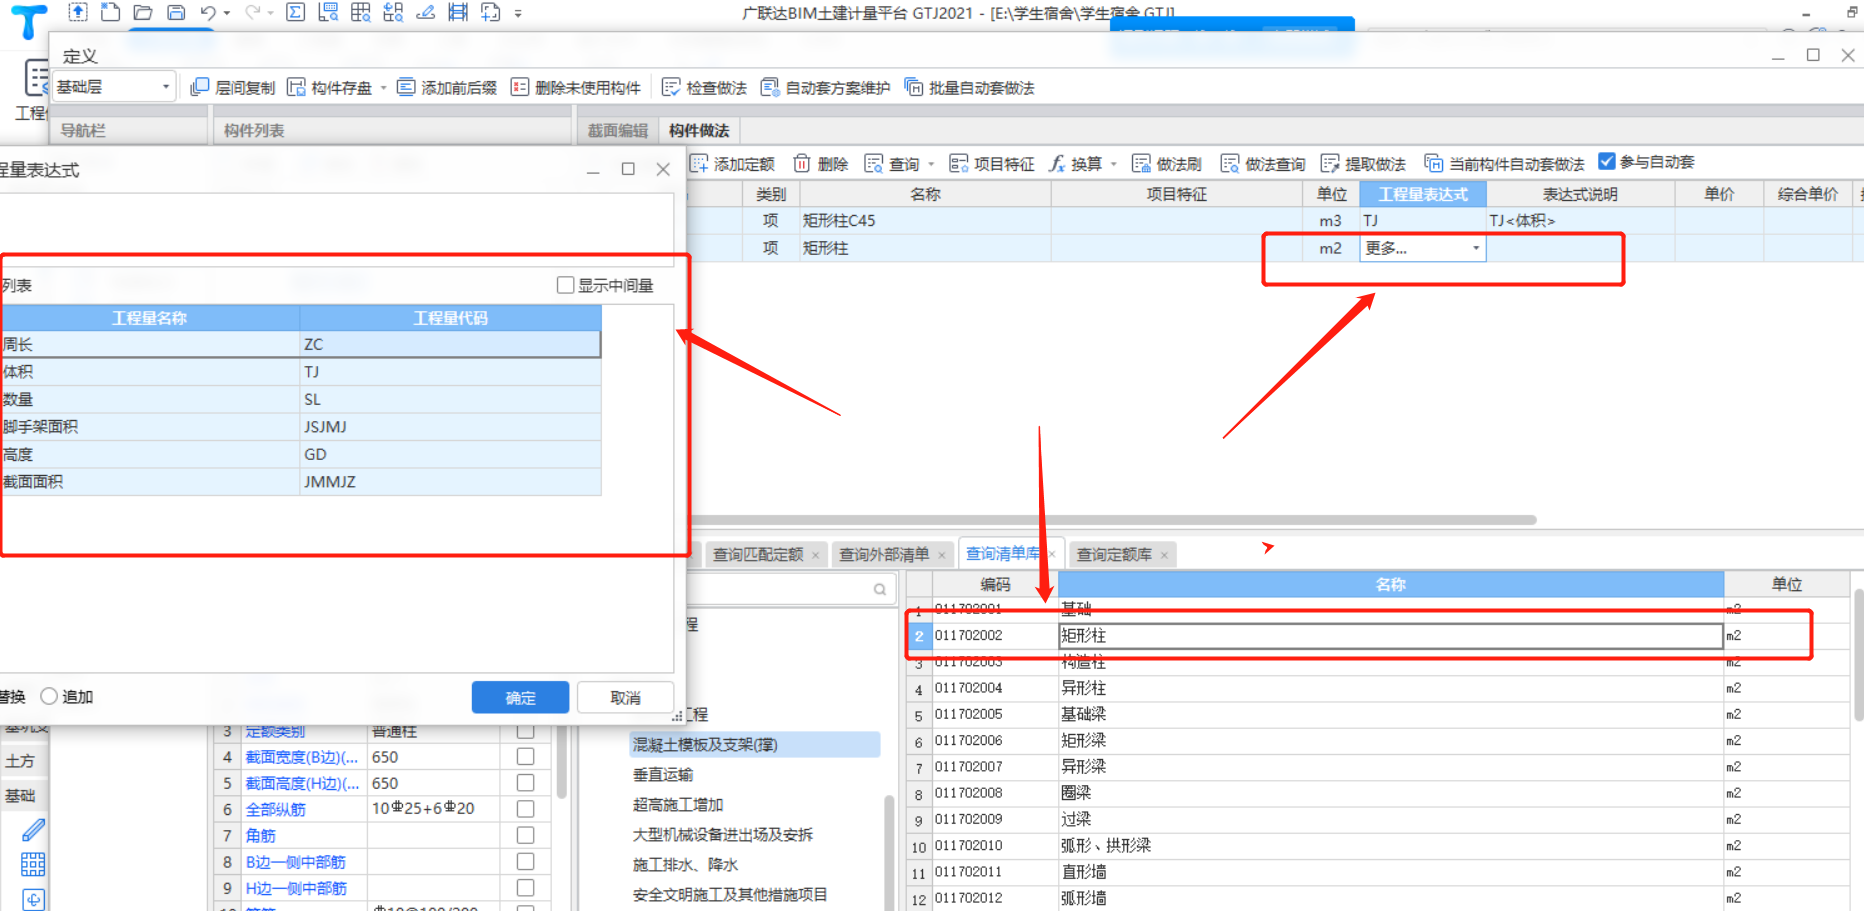Click 层间复制 toolbar button

233,88
